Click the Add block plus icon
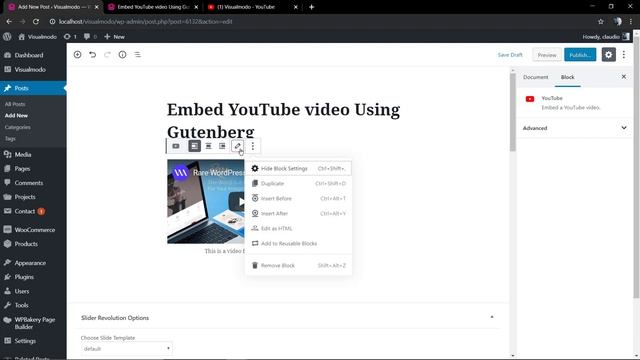The width and height of the screenshot is (640, 360). [77, 55]
